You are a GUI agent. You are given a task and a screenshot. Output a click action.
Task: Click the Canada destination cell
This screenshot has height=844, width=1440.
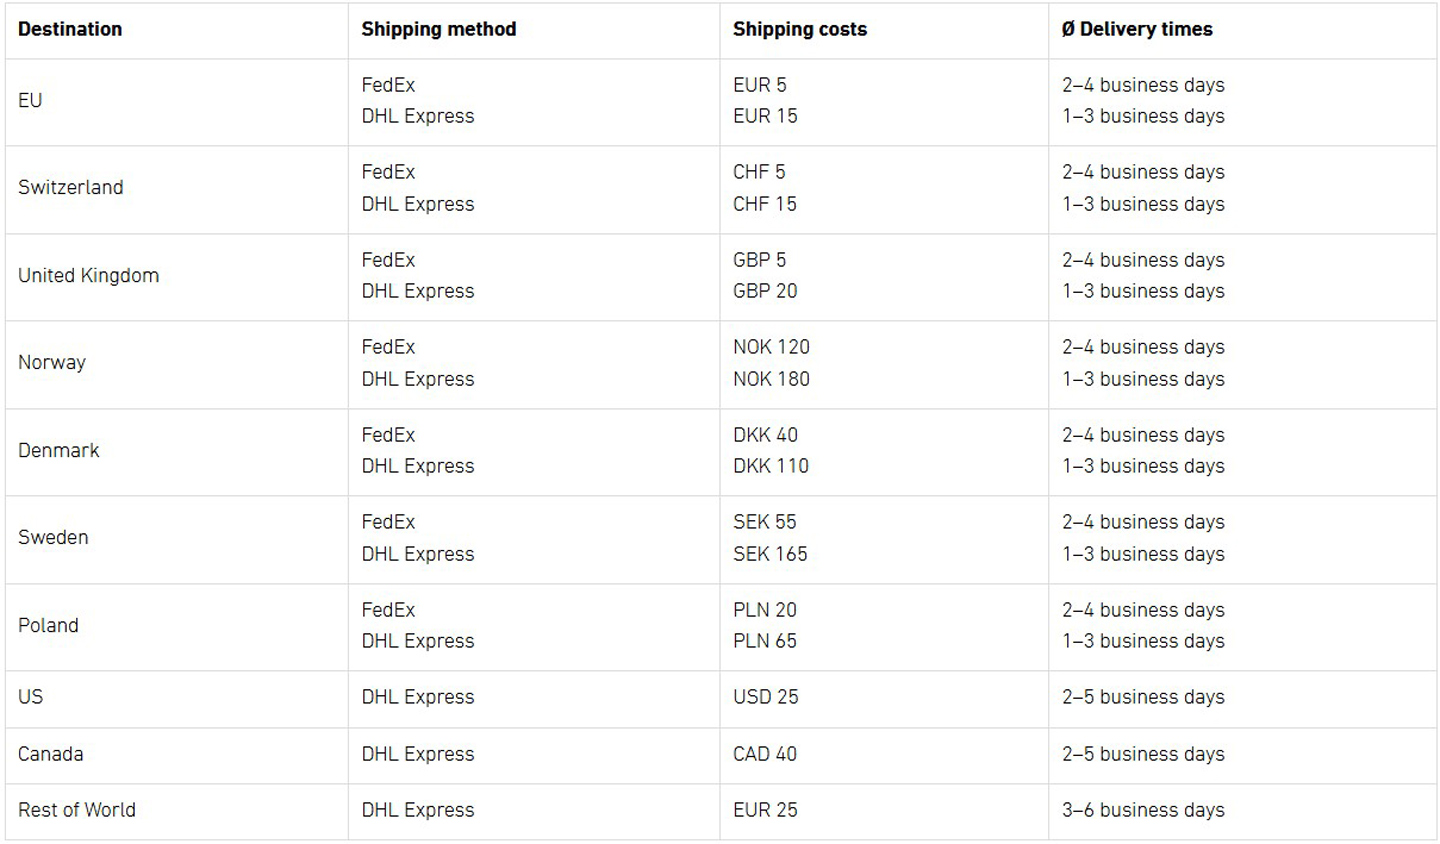(50, 754)
